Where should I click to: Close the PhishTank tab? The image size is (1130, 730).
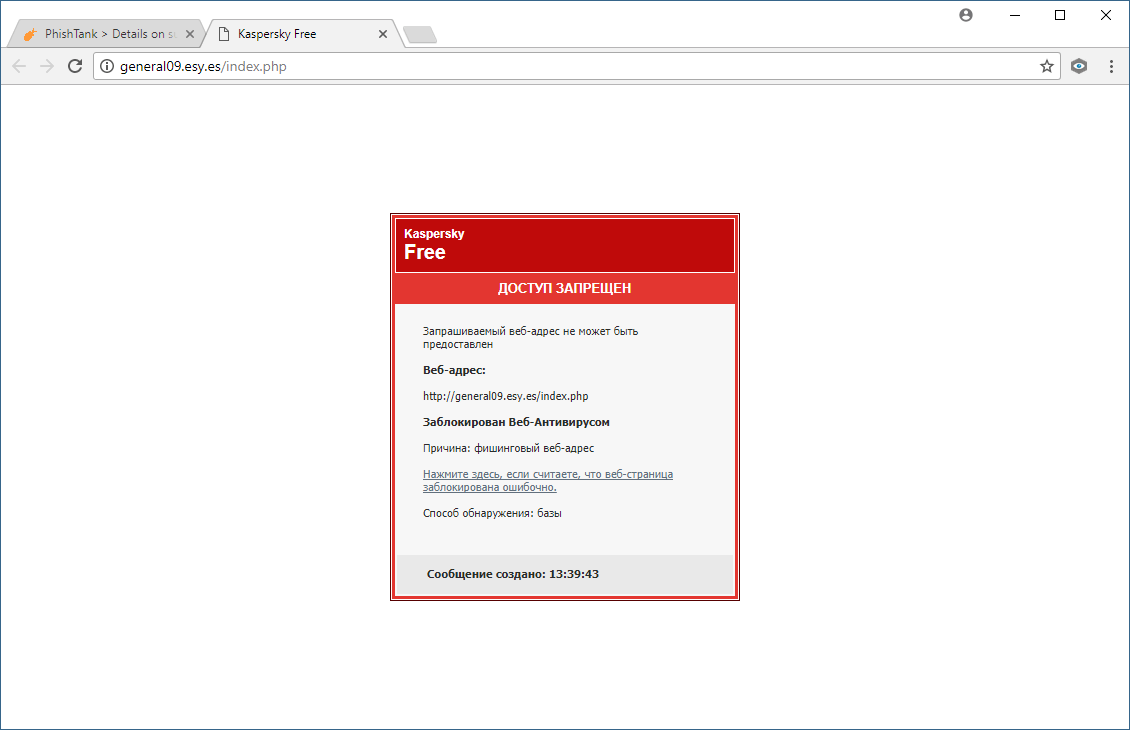click(x=190, y=32)
